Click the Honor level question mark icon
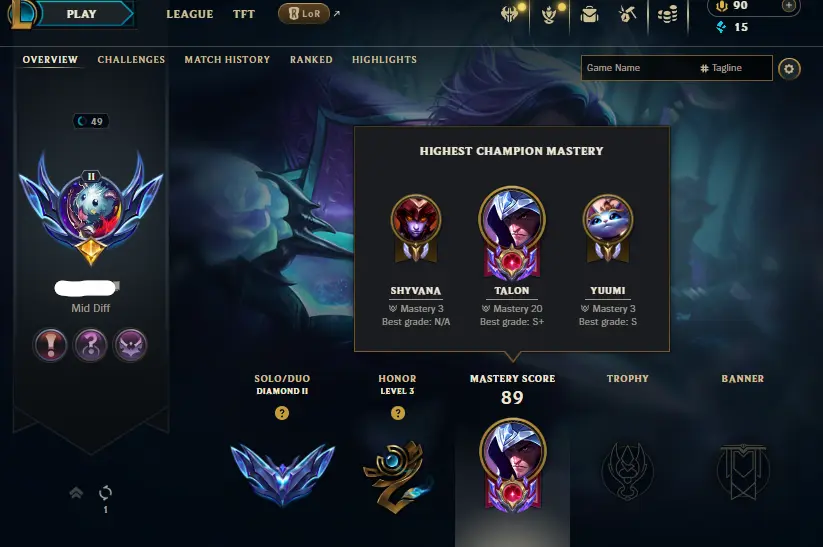This screenshot has height=547, width=823. tap(398, 413)
